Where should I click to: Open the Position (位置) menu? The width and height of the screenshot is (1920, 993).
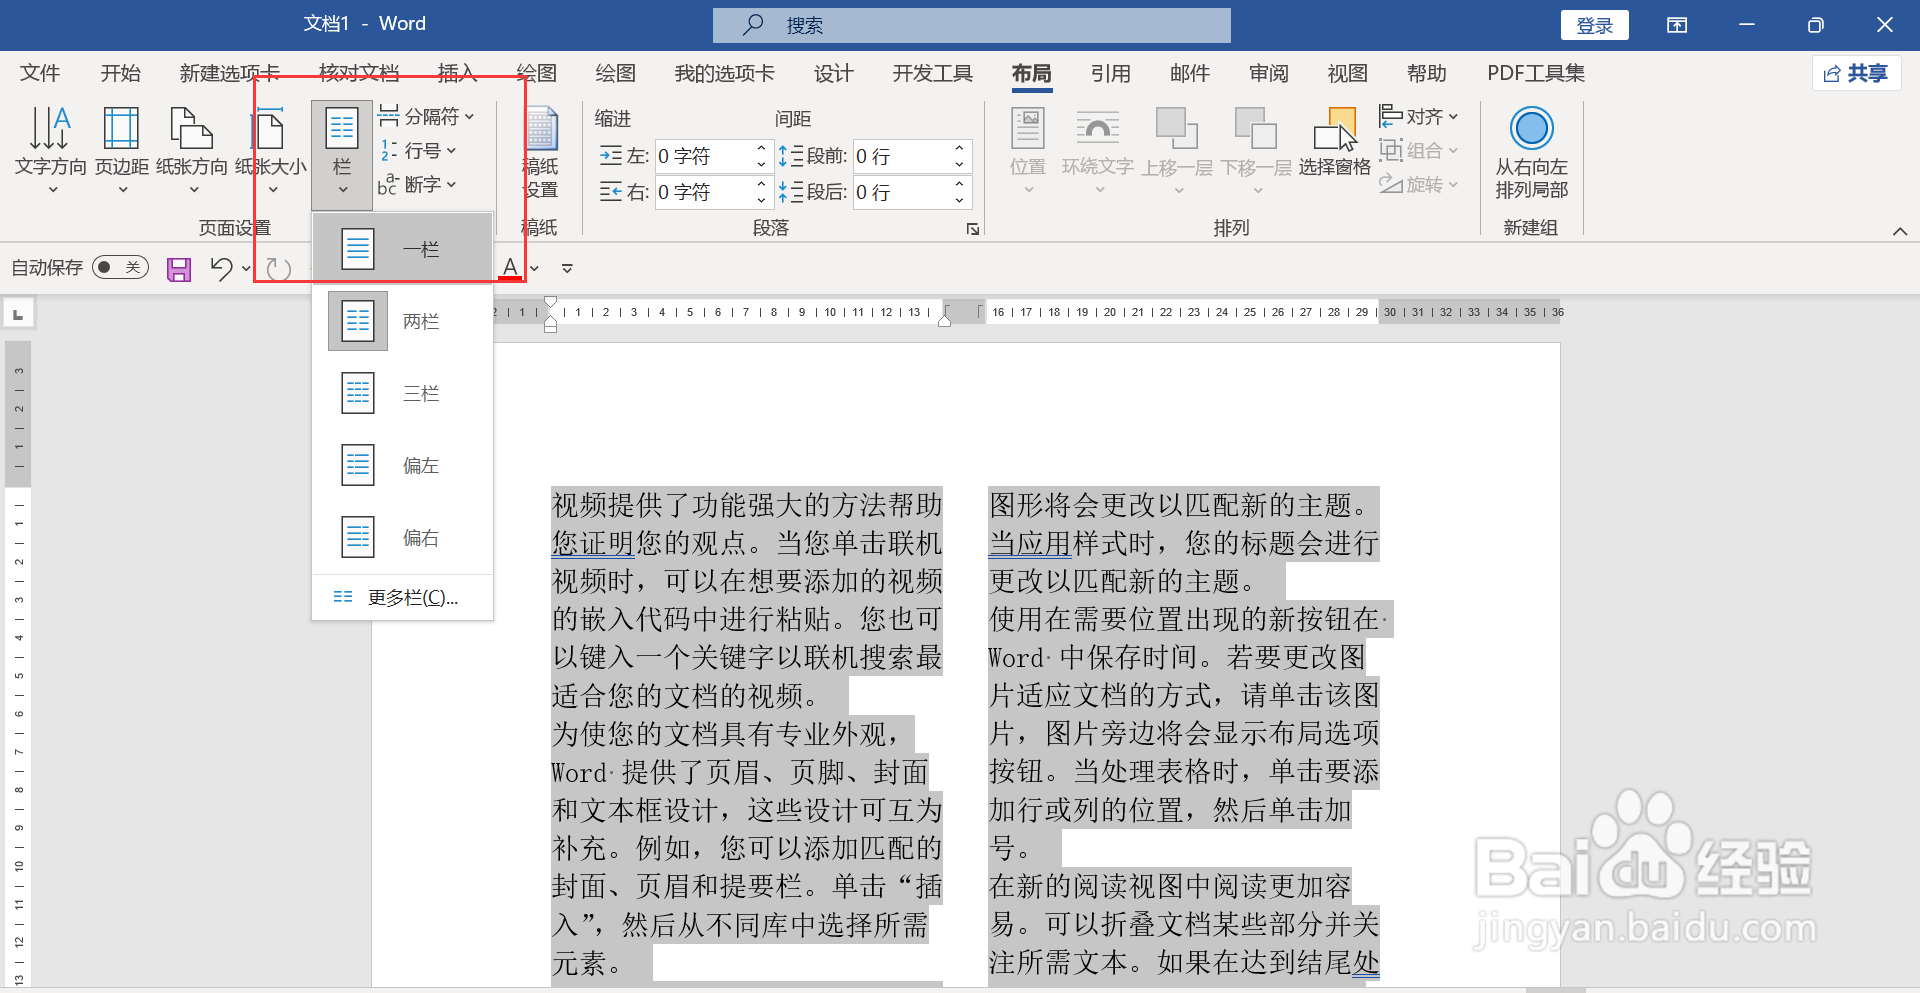(x=1028, y=150)
